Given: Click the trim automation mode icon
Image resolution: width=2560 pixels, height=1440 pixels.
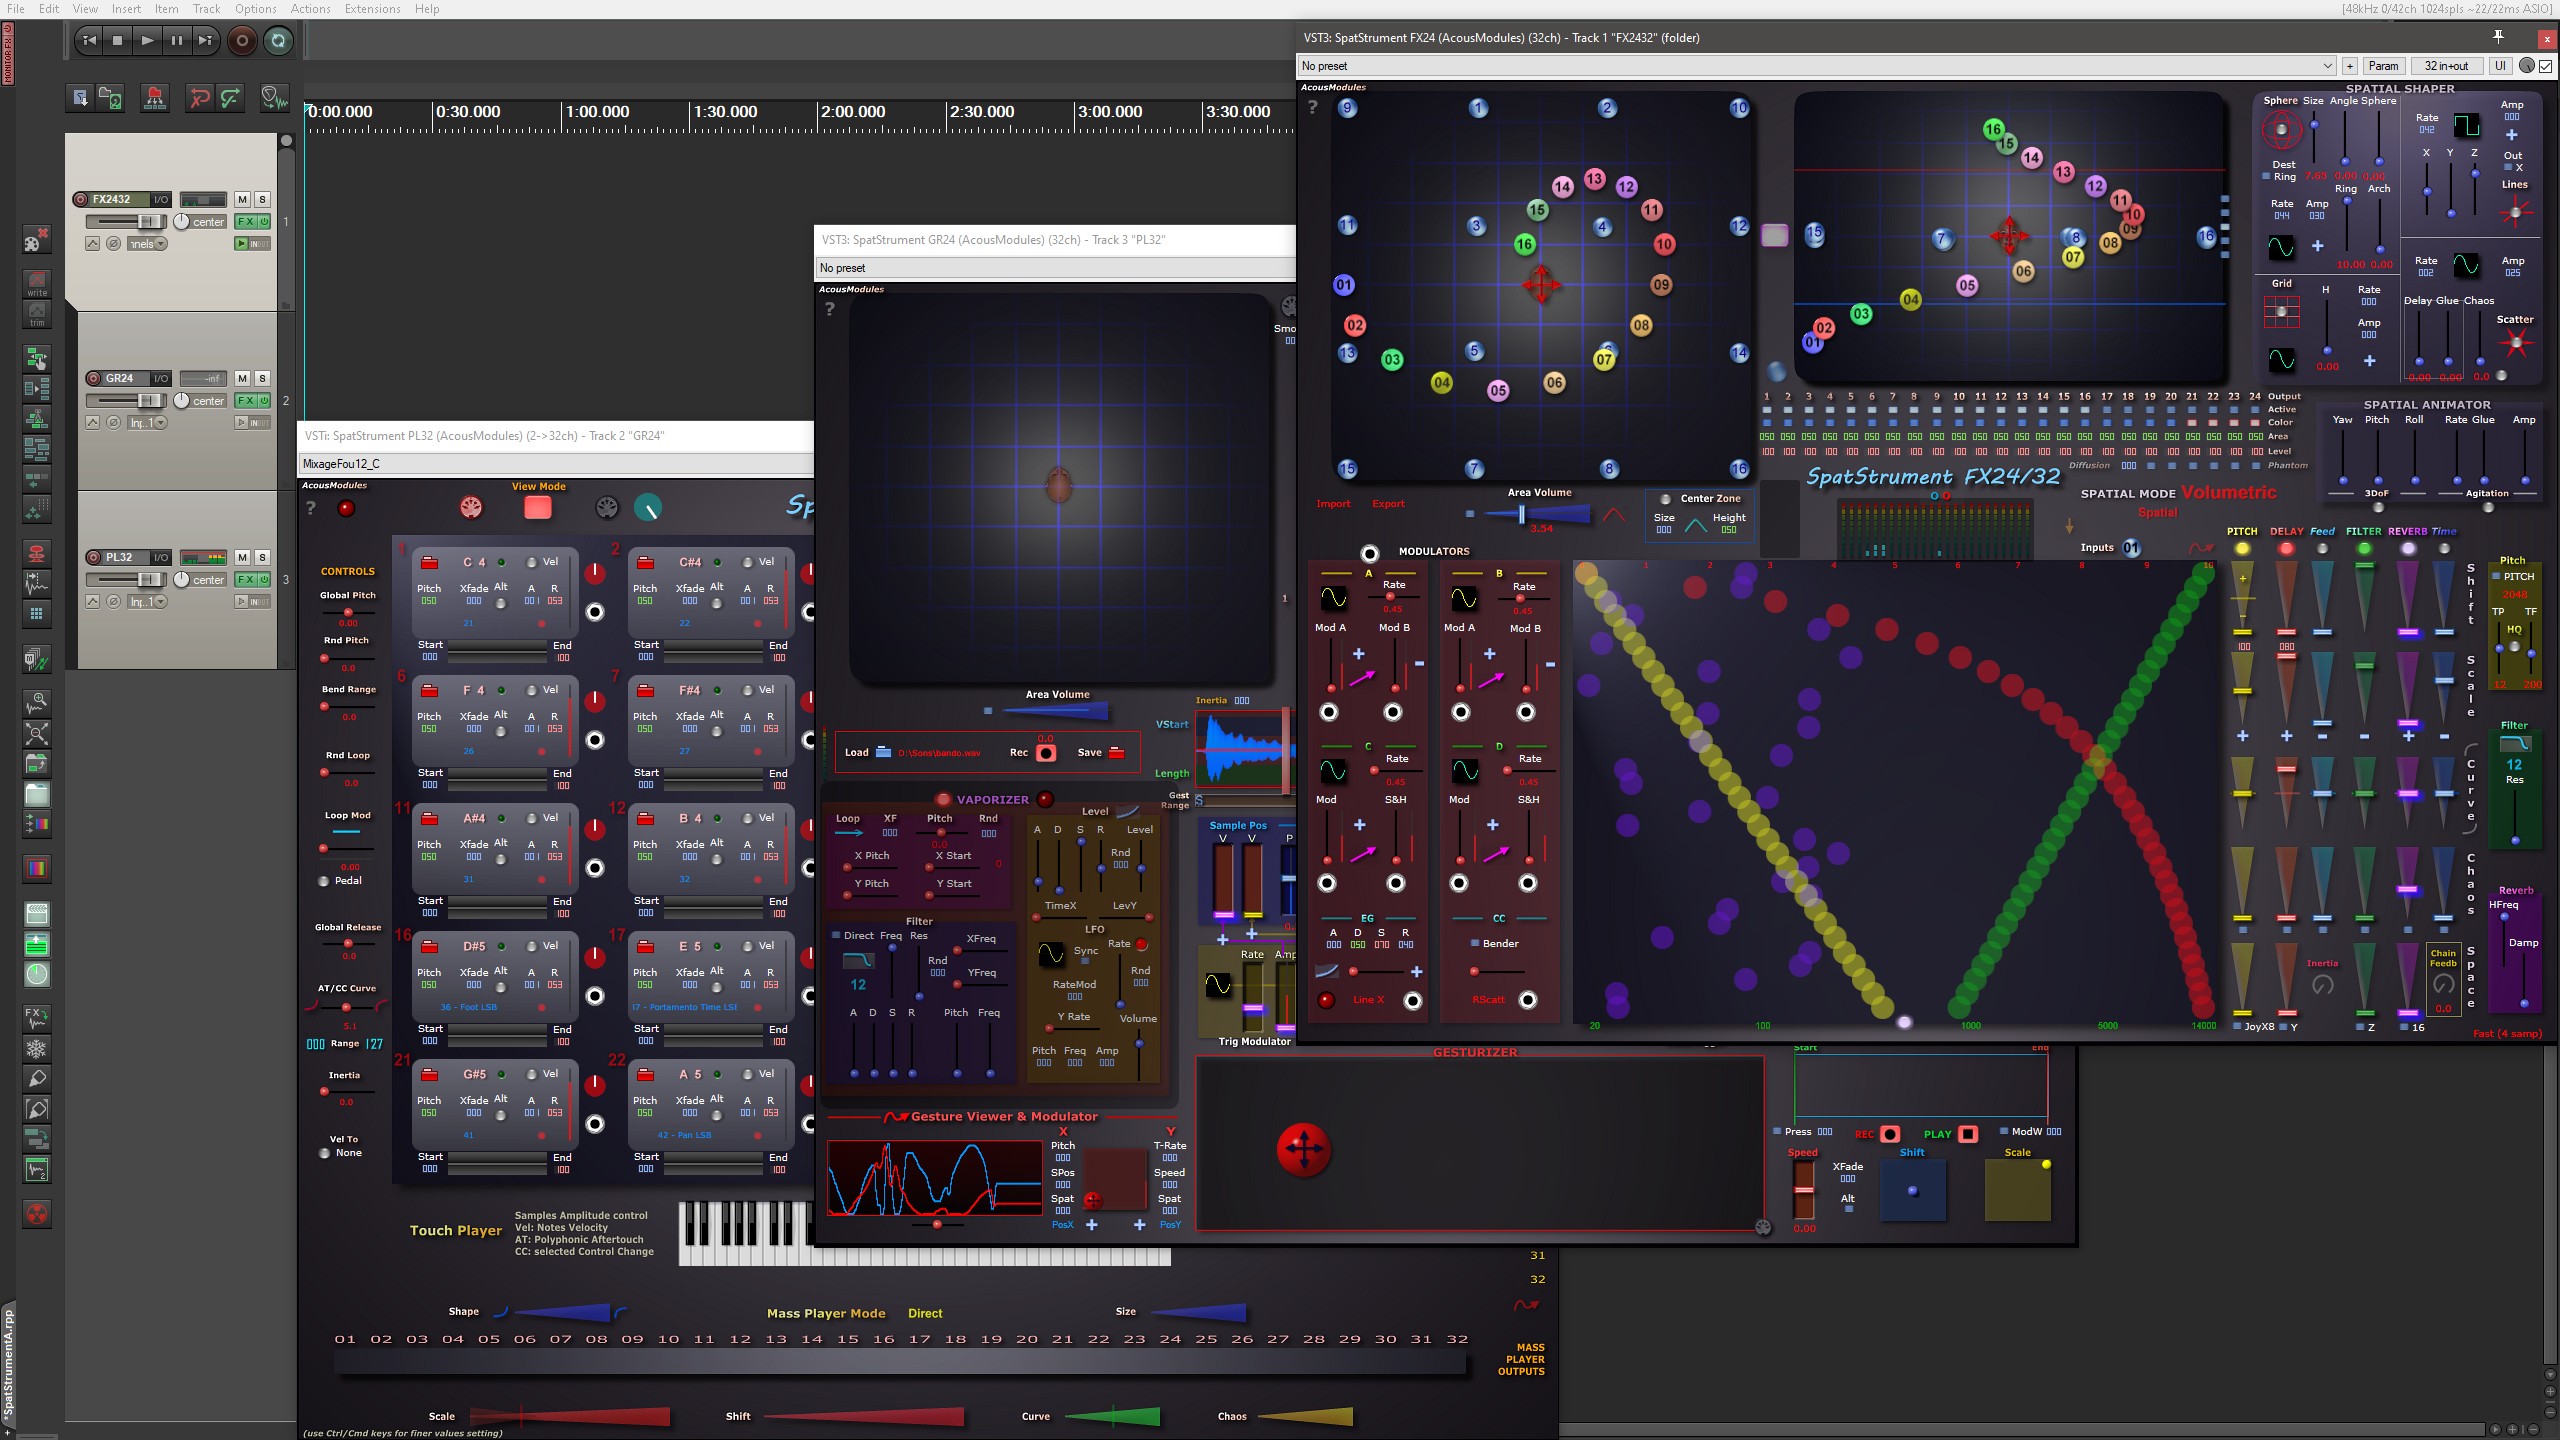Looking at the screenshot, I should click(36, 314).
